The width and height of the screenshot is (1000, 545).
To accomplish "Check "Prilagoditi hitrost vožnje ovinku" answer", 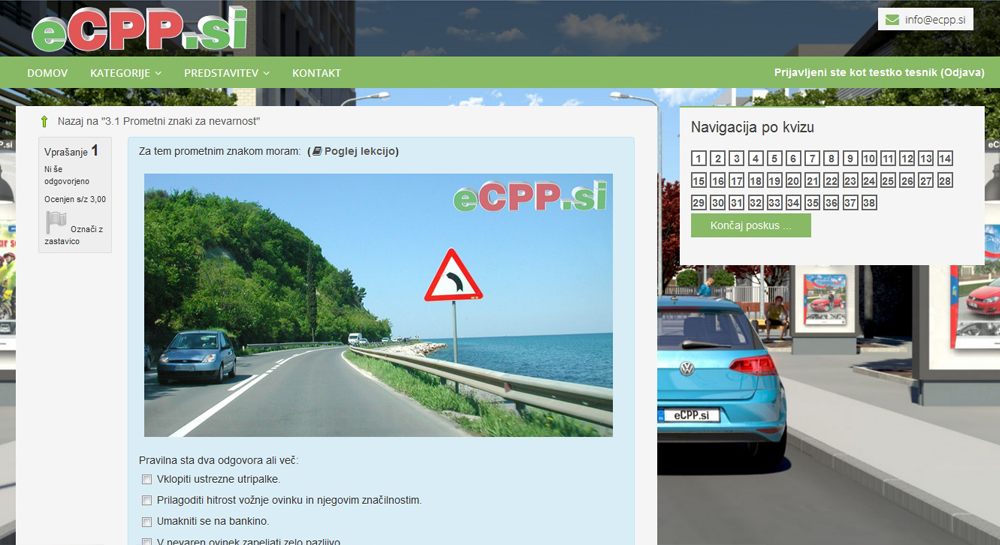I will pyautogui.click(x=147, y=500).
